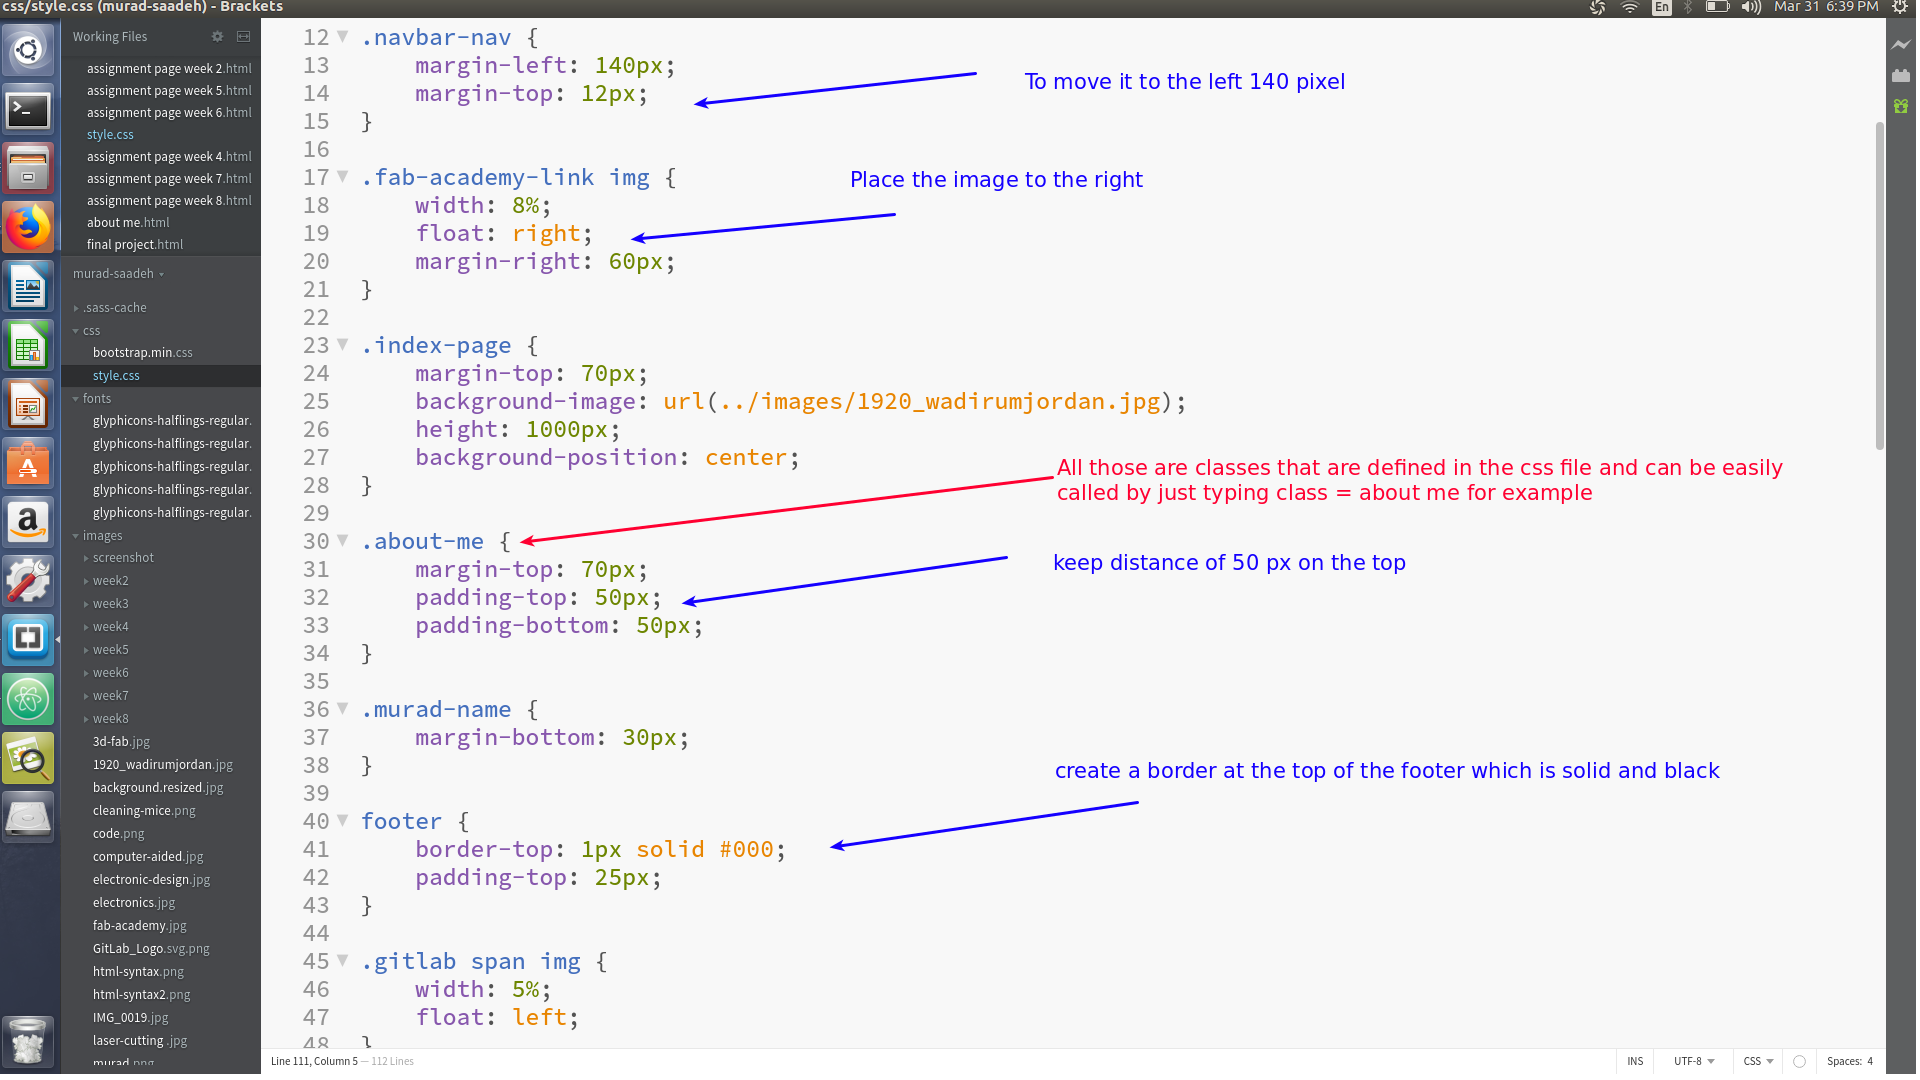
Task: Click the linting status circle indicator
Action: click(1799, 1061)
